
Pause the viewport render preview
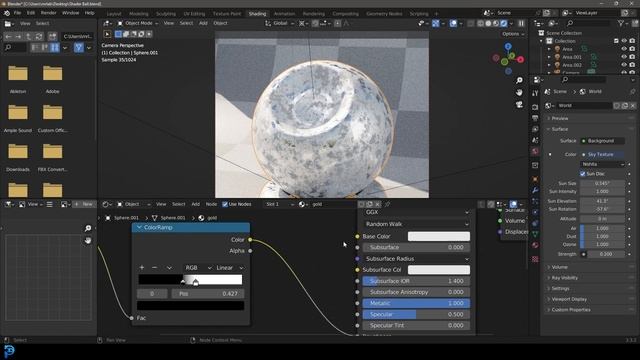(521, 23)
